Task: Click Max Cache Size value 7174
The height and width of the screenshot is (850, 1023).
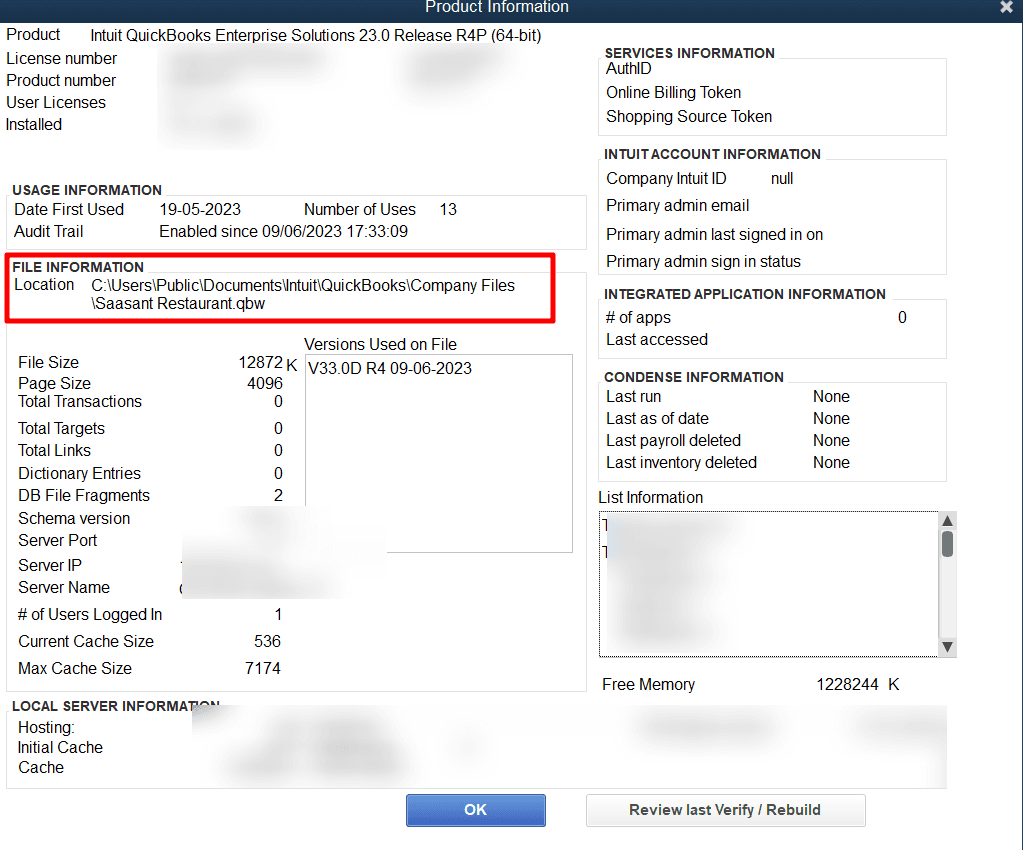Action: tap(263, 668)
